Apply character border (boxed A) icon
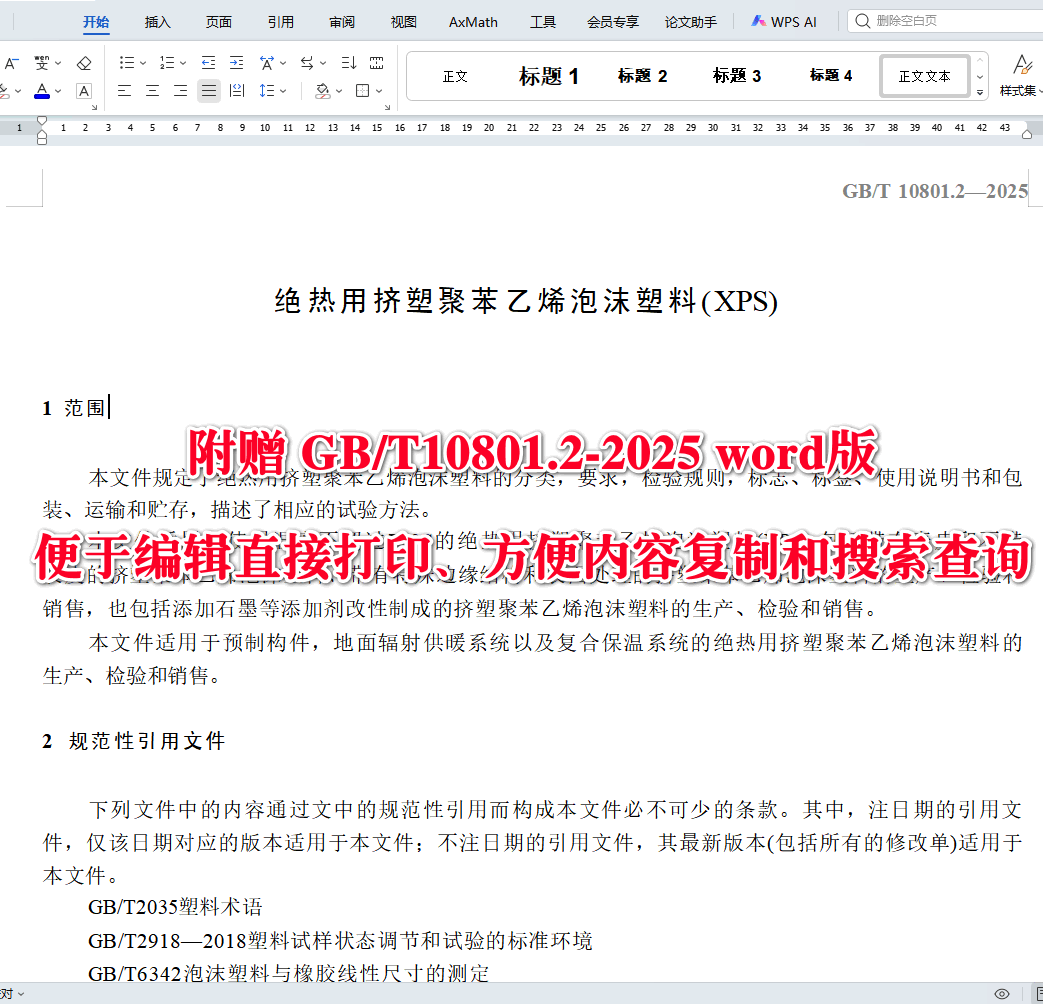 click(84, 90)
